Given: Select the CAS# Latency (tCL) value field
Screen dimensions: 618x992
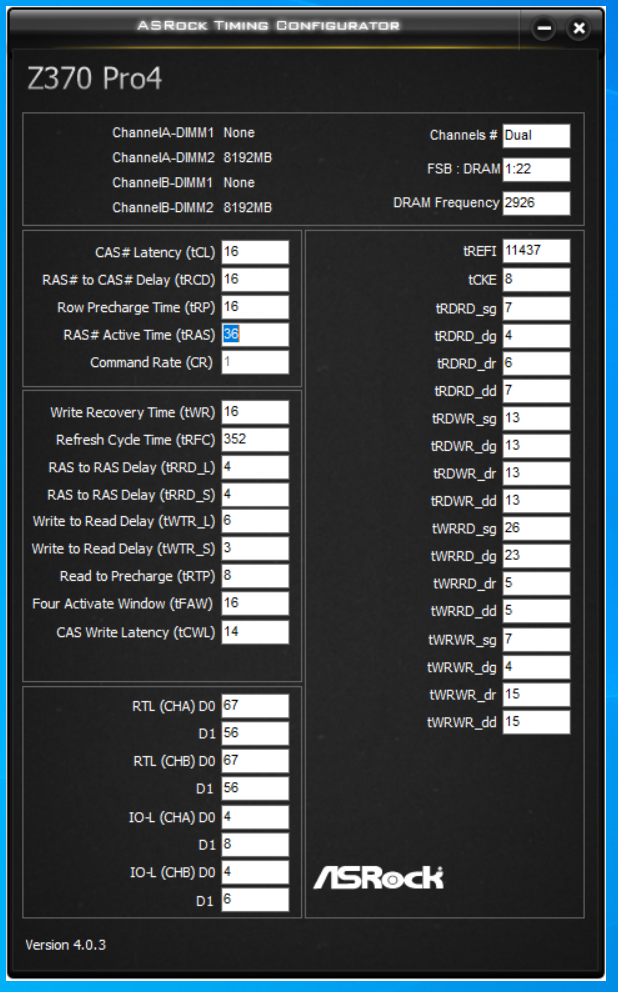Looking at the screenshot, I should (x=255, y=252).
